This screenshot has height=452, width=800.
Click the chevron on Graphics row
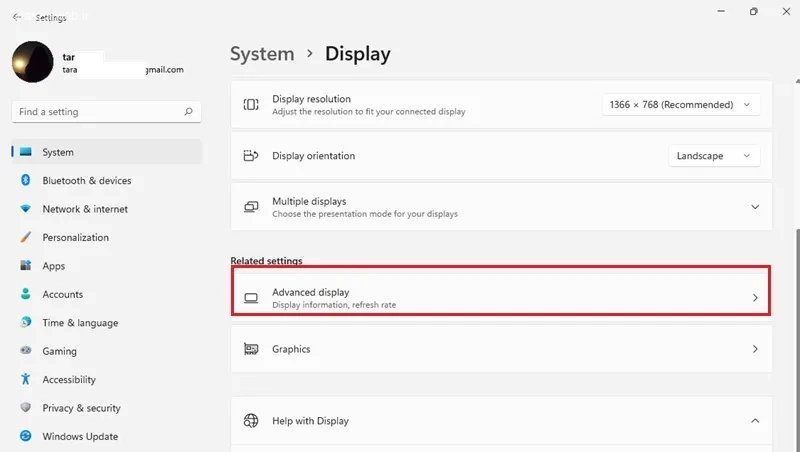(755, 349)
